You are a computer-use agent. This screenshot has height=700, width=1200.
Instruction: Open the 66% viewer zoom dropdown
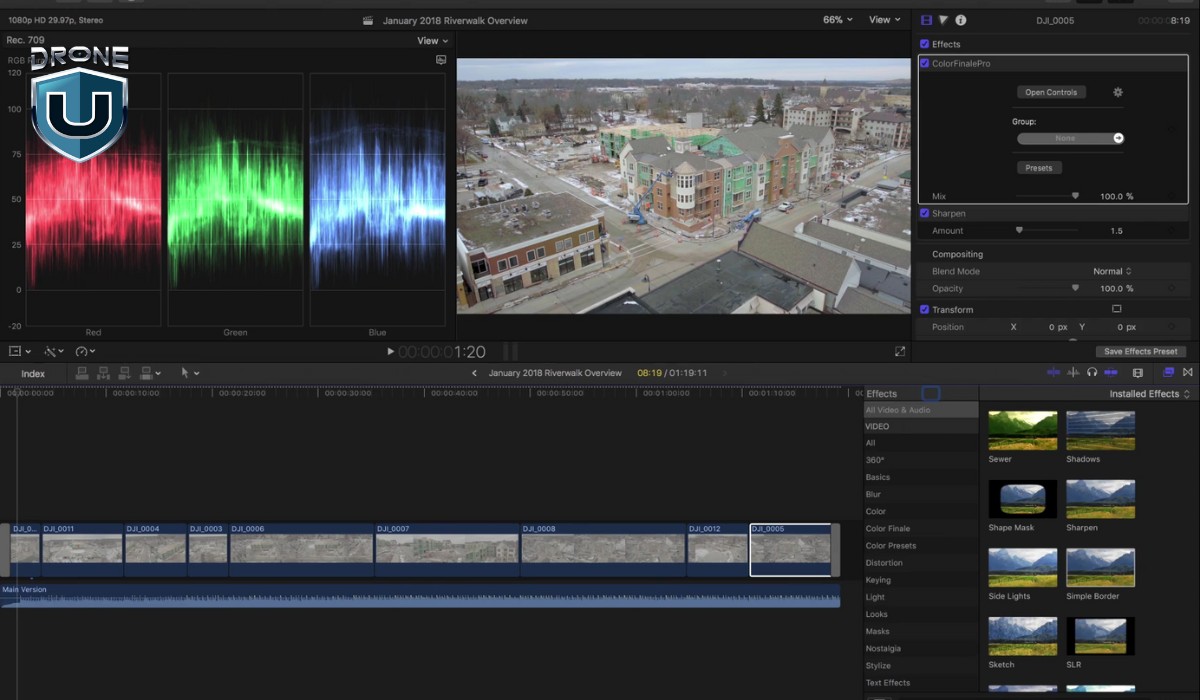(838, 20)
